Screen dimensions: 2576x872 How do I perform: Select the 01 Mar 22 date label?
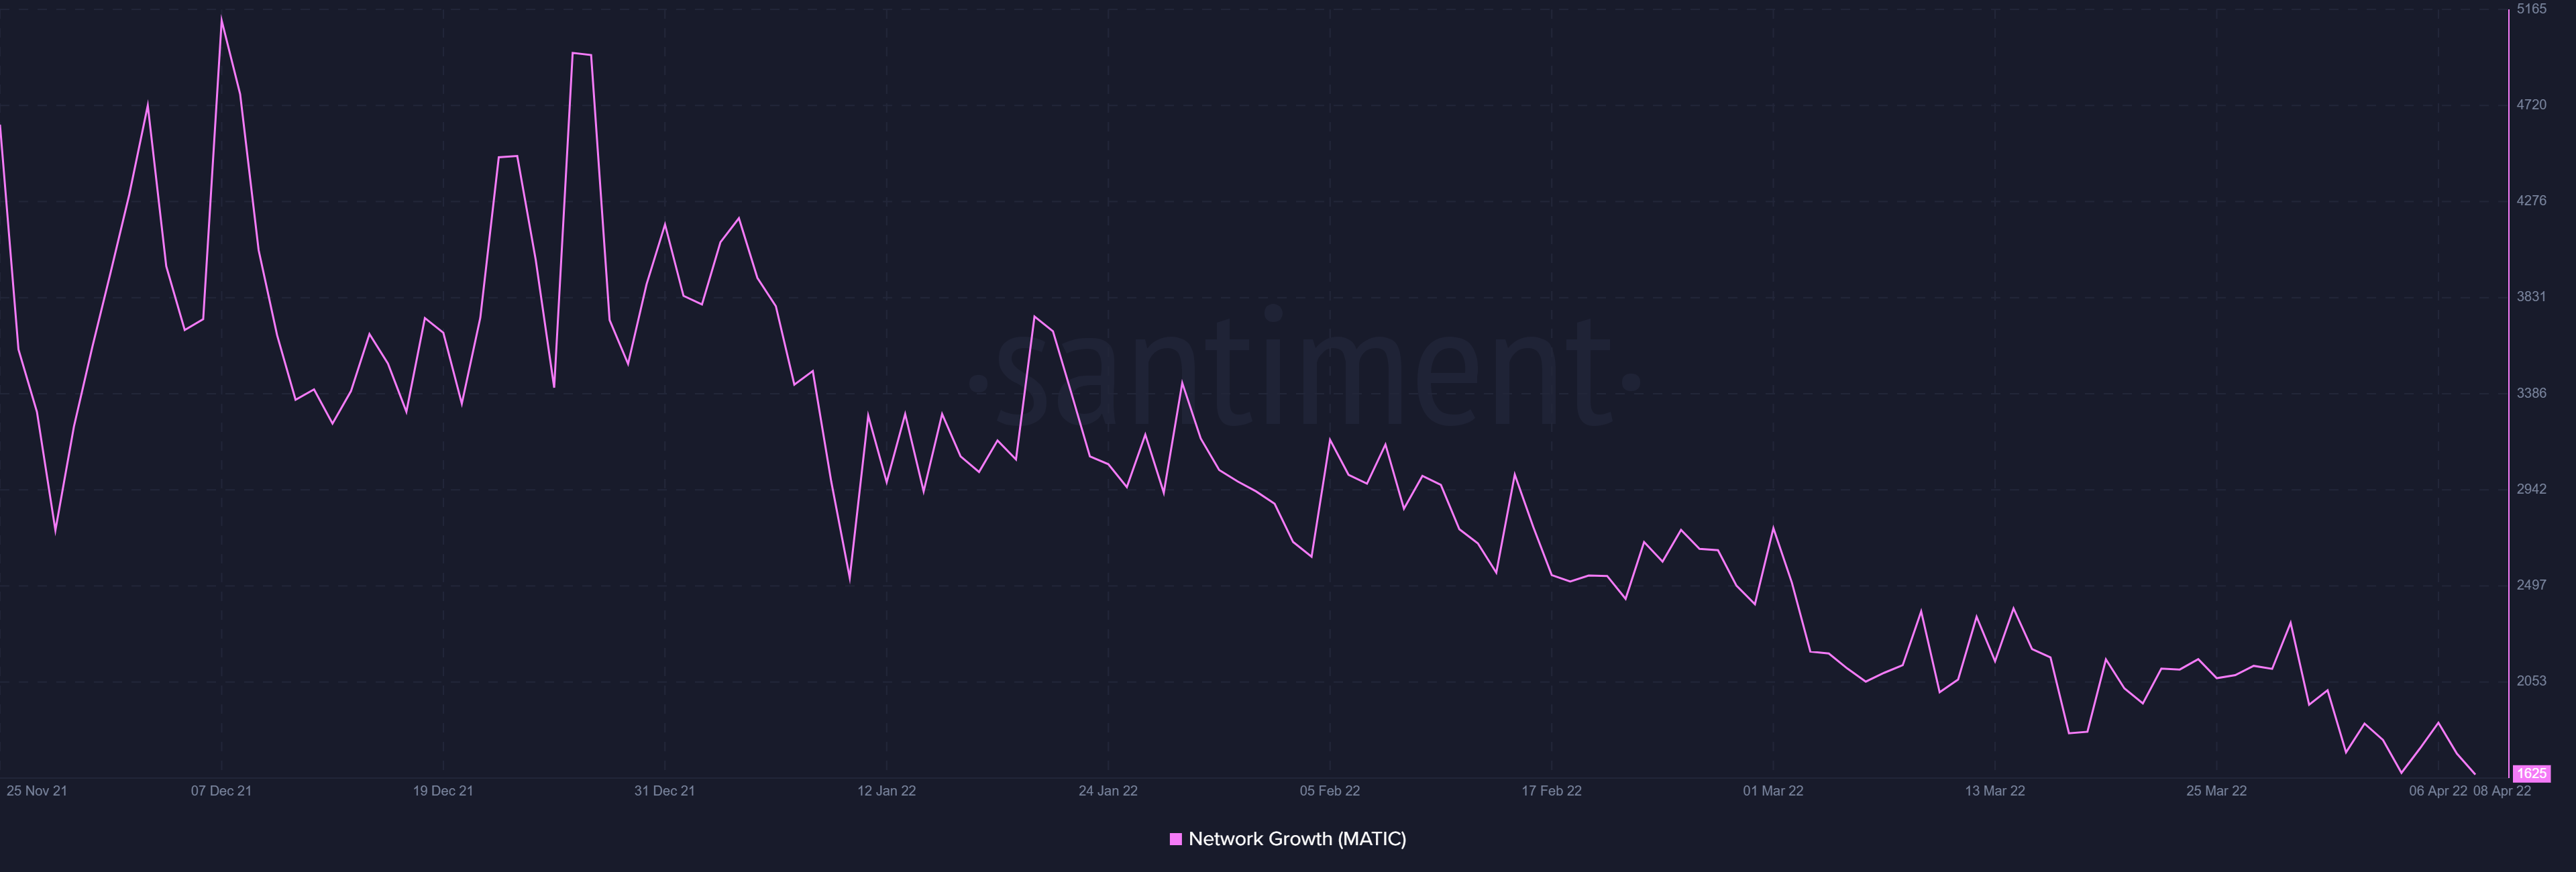coord(1773,791)
